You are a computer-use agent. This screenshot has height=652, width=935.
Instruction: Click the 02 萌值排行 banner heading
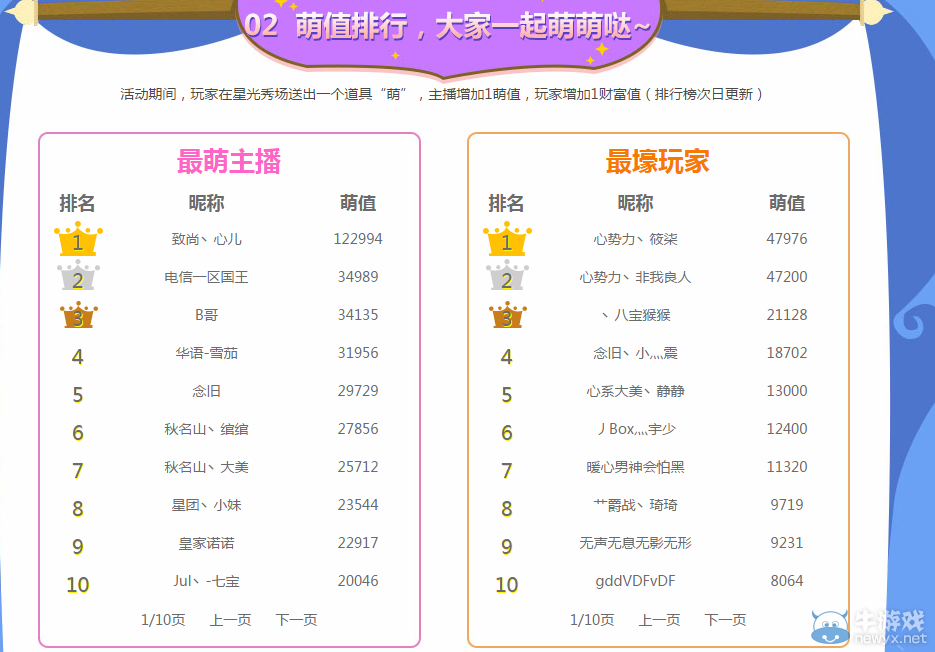(447, 27)
